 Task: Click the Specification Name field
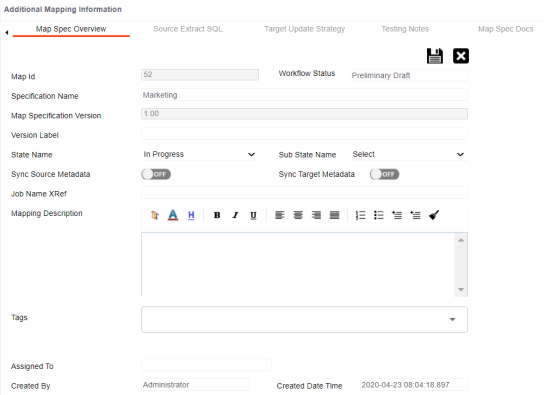(x=304, y=95)
